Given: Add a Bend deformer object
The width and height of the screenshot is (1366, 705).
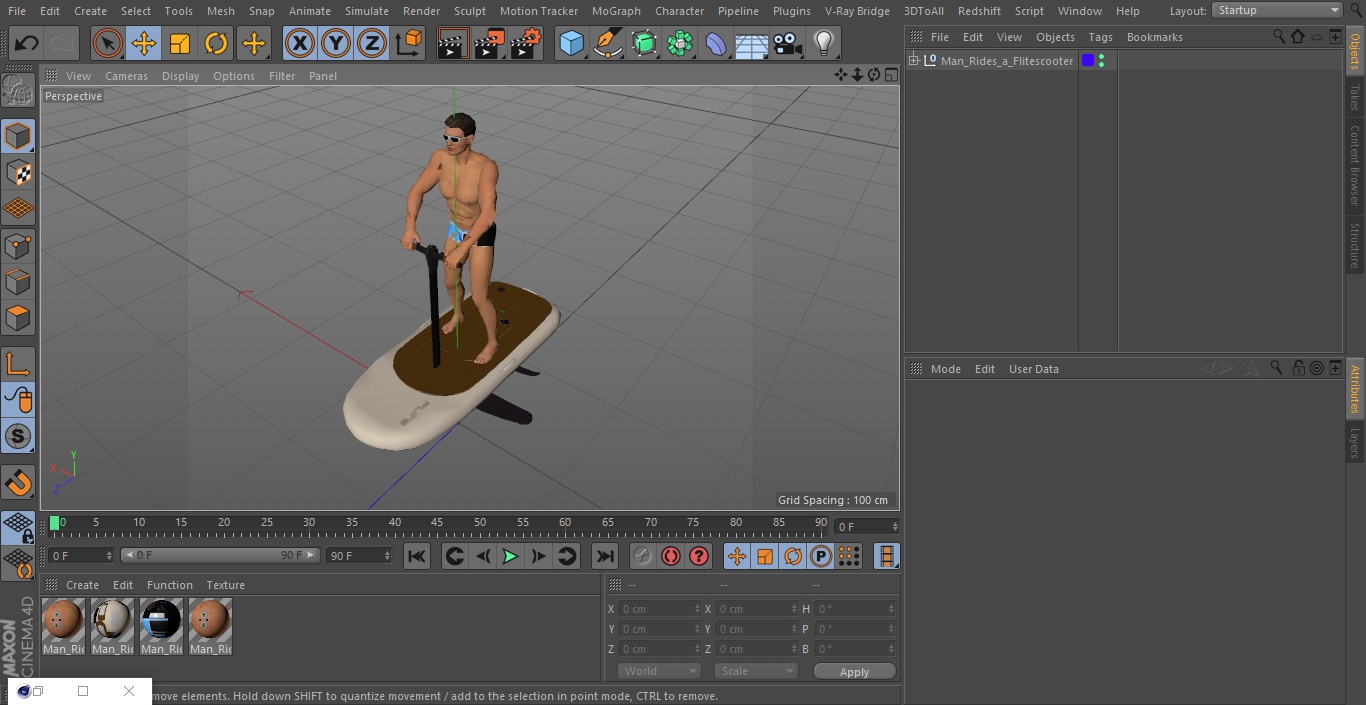Looking at the screenshot, I should [x=716, y=43].
